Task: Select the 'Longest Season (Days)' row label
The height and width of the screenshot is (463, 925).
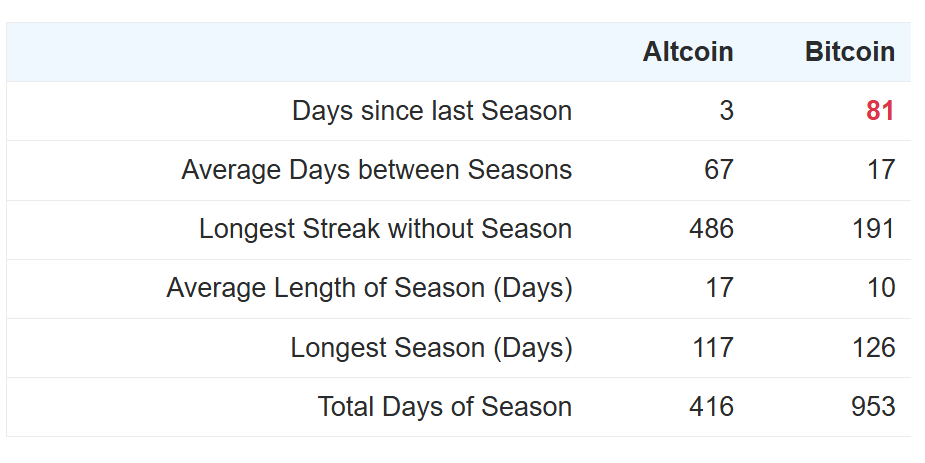Action: pos(431,348)
